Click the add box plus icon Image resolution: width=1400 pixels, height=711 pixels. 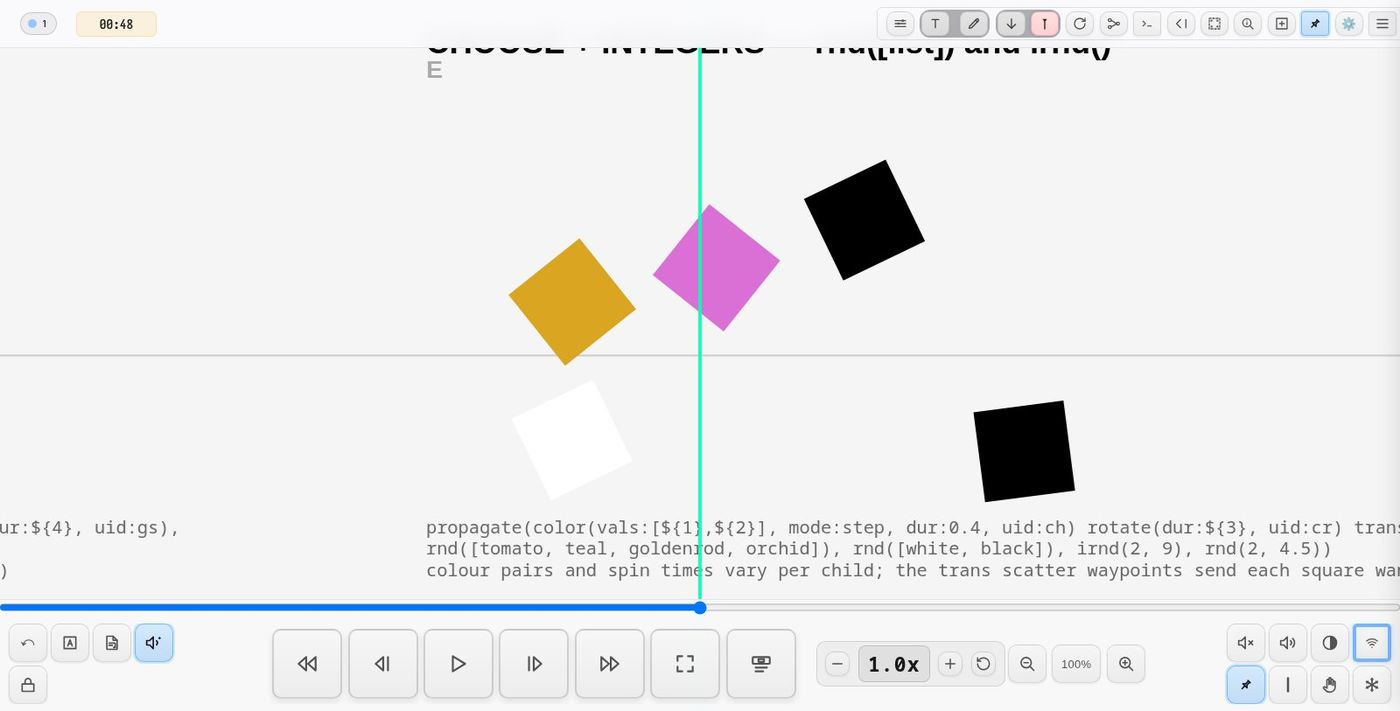pyautogui.click(x=1282, y=24)
